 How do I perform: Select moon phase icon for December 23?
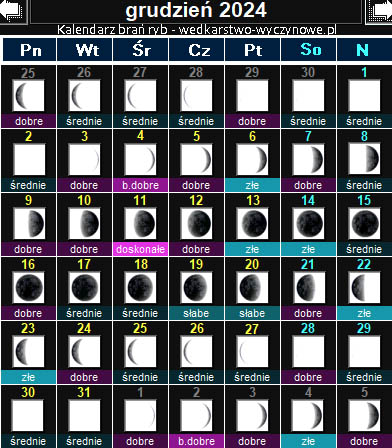(28, 352)
